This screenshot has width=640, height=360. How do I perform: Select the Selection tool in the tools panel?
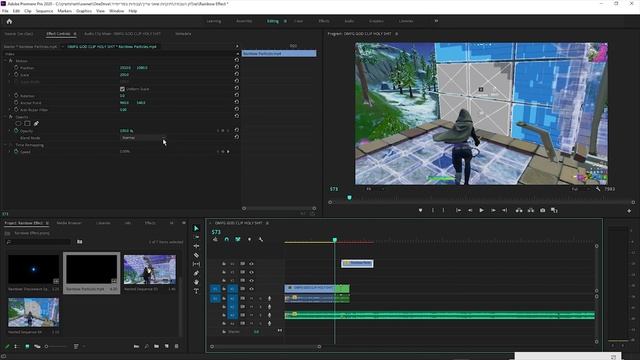(x=196, y=228)
